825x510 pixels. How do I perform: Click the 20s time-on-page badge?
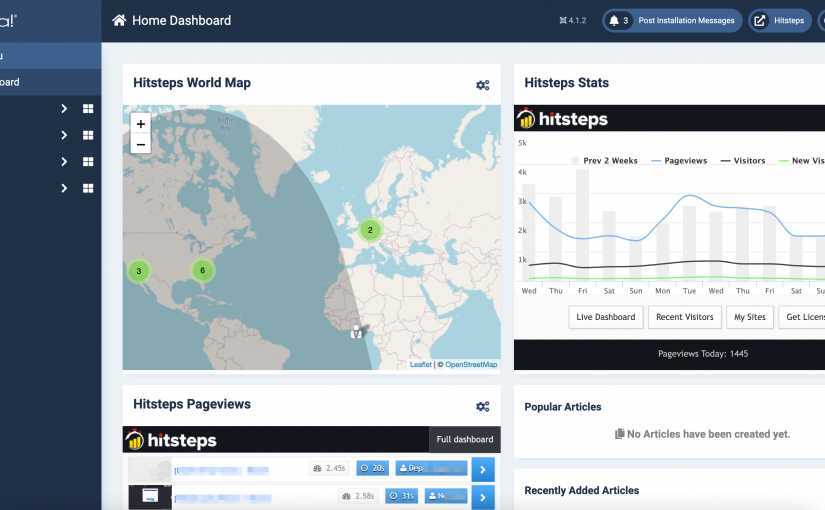click(x=373, y=468)
